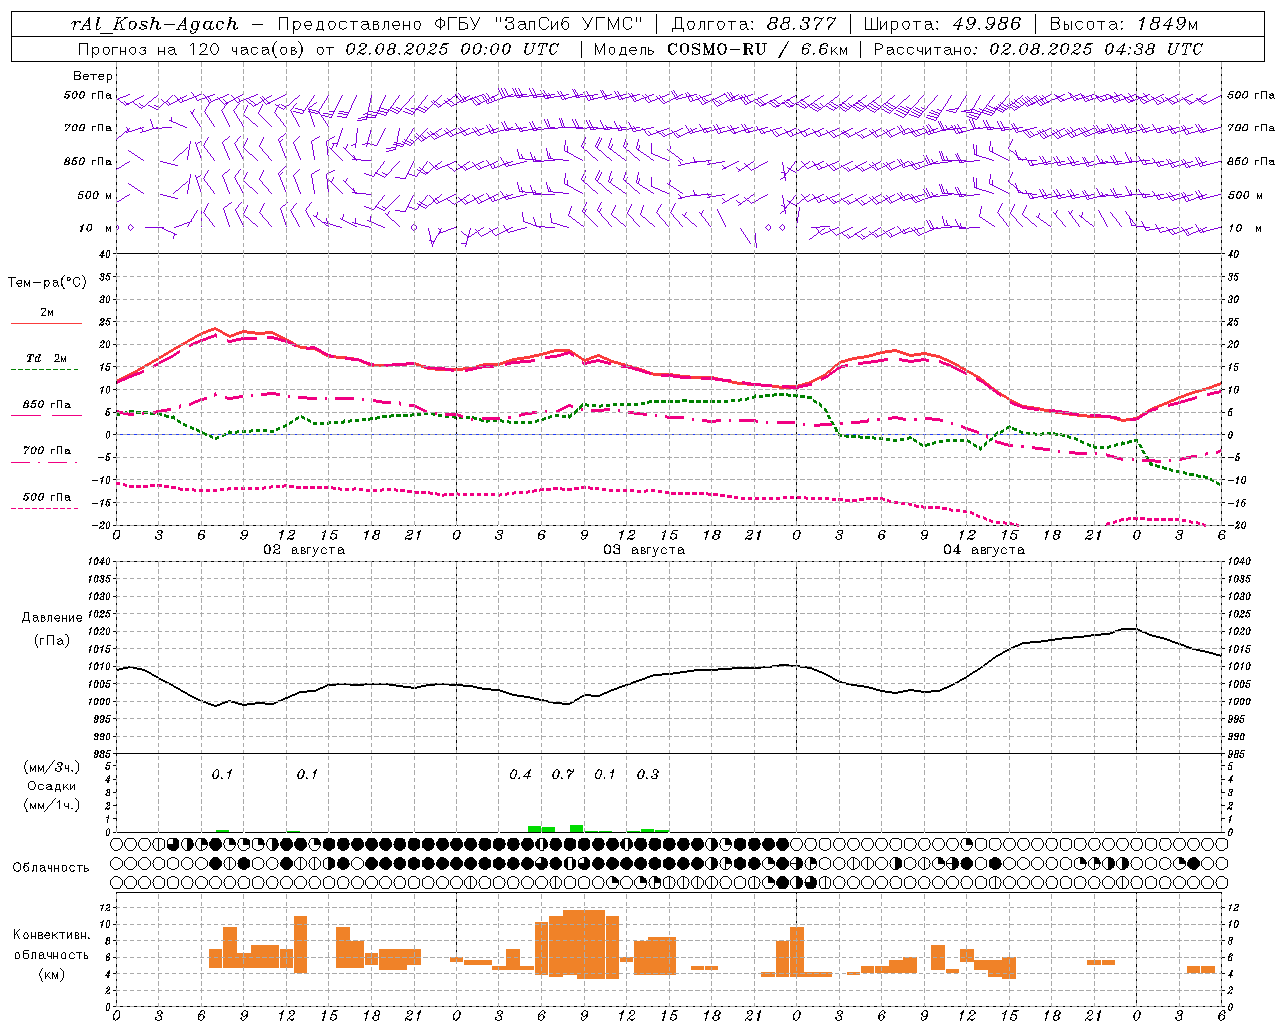Click the 0.3 precipitation value
1280x1024 pixels.
tap(648, 775)
